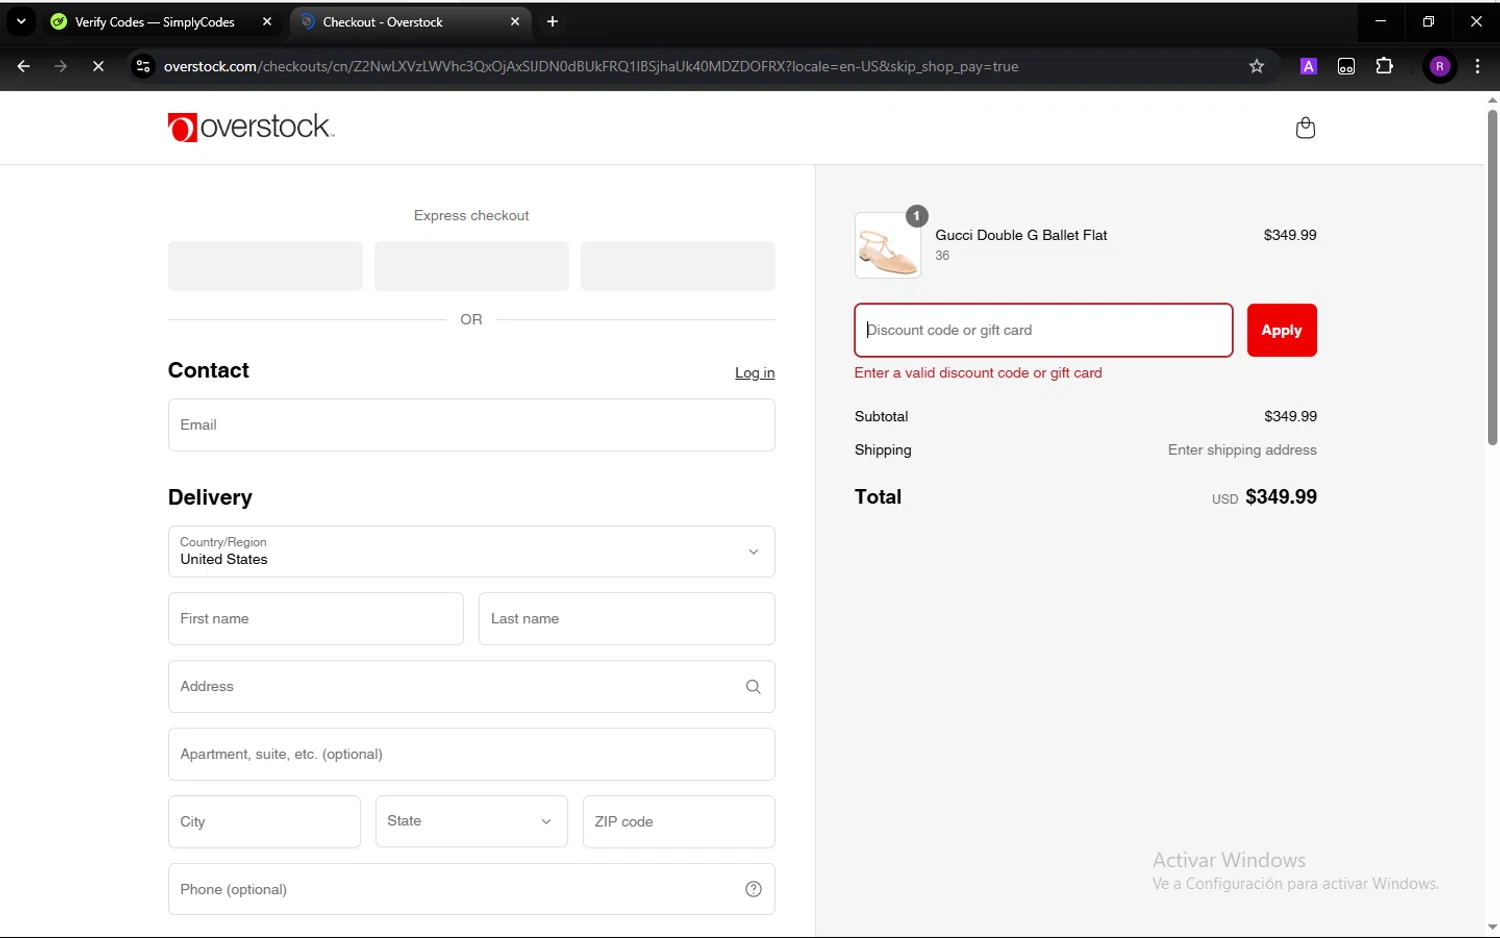Open the State dropdown
The width and height of the screenshot is (1500, 938).
click(471, 822)
